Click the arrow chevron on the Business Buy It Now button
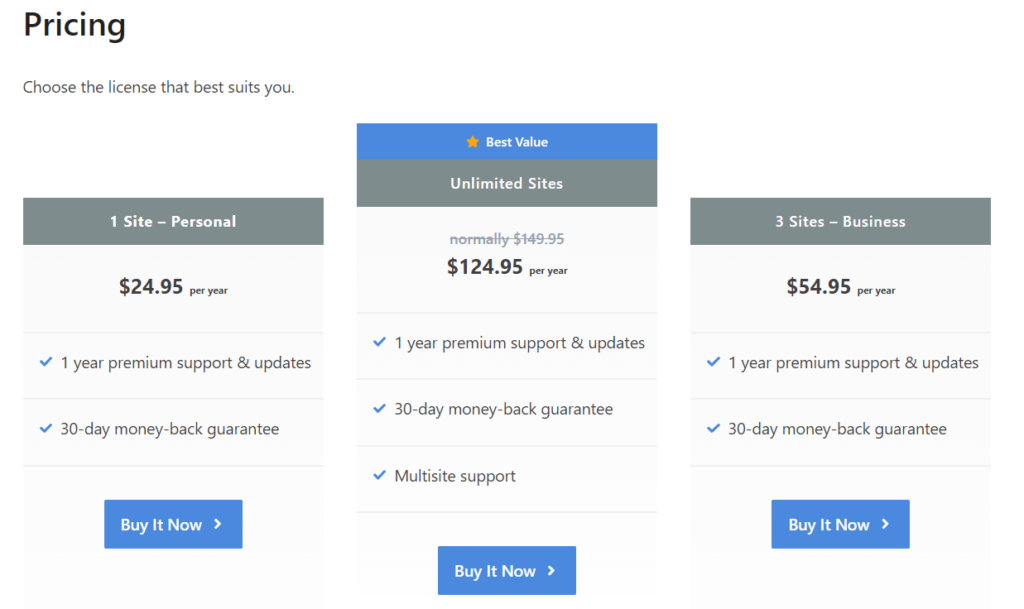The width and height of the screenshot is (1024, 609). (x=886, y=524)
